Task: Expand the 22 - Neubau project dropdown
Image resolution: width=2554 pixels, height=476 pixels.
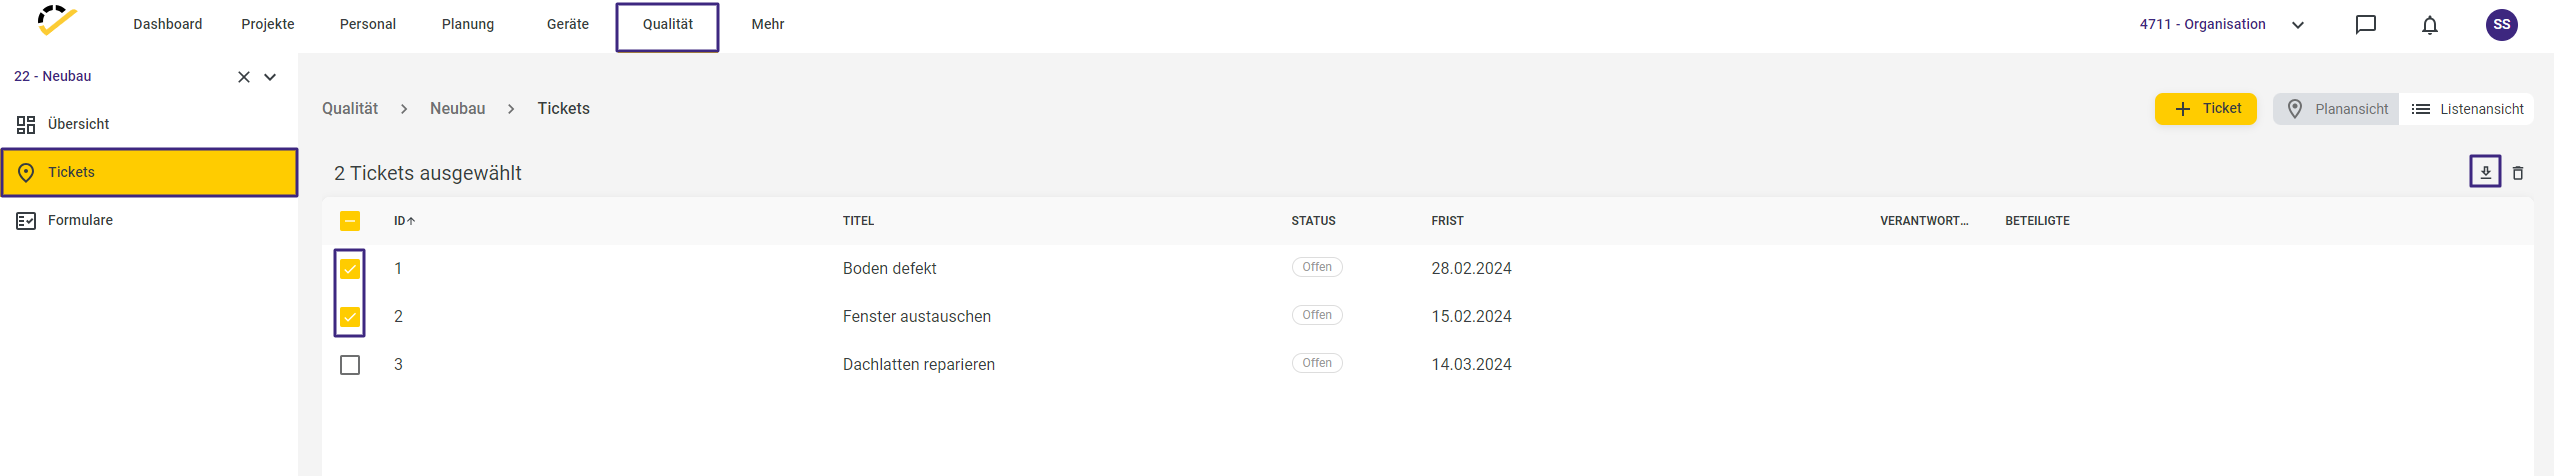Action: pos(270,77)
